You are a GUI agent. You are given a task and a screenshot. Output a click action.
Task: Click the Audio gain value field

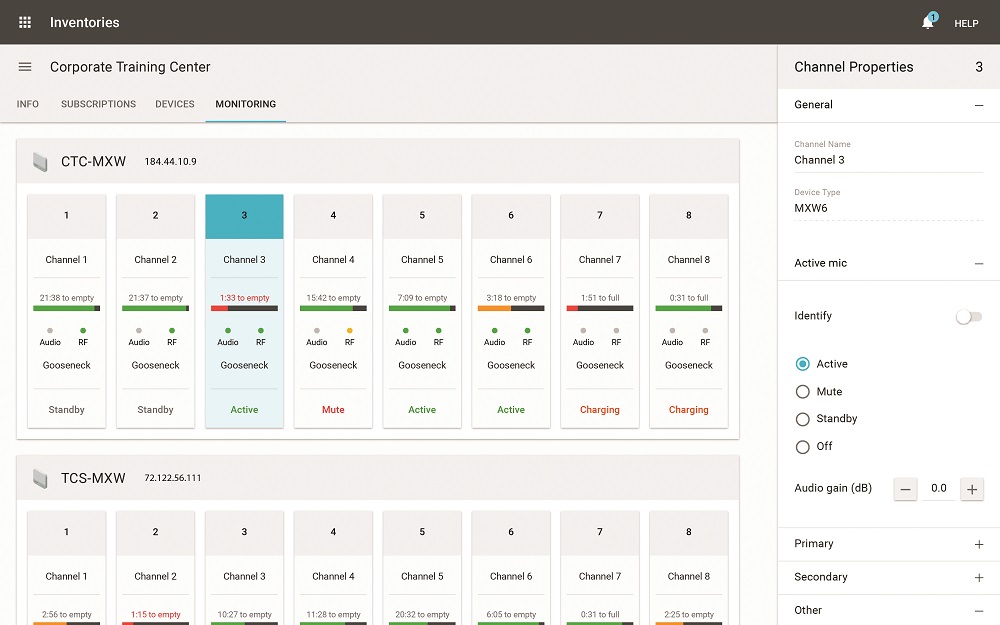[x=939, y=489]
